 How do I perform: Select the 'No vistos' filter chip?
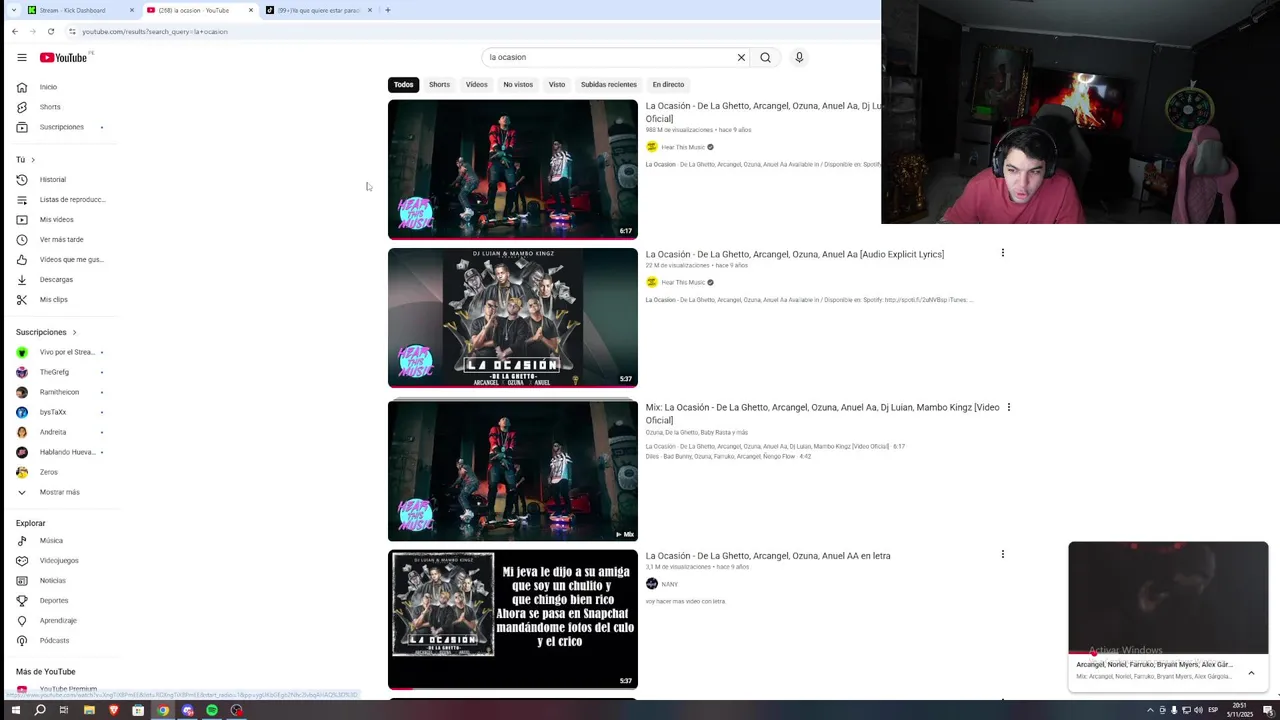518,84
